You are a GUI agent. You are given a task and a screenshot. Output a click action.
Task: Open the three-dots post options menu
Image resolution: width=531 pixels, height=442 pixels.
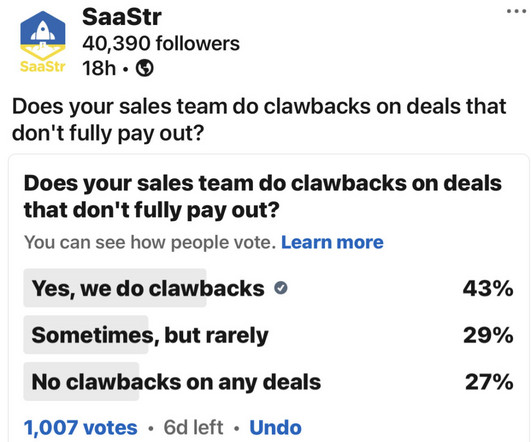tap(516, 11)
